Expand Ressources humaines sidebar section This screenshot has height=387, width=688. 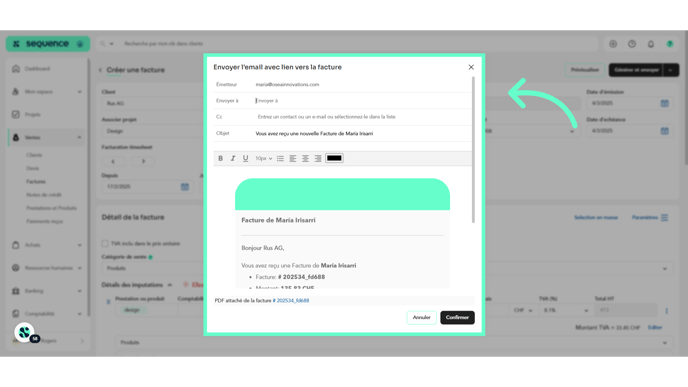click(47, 268)
